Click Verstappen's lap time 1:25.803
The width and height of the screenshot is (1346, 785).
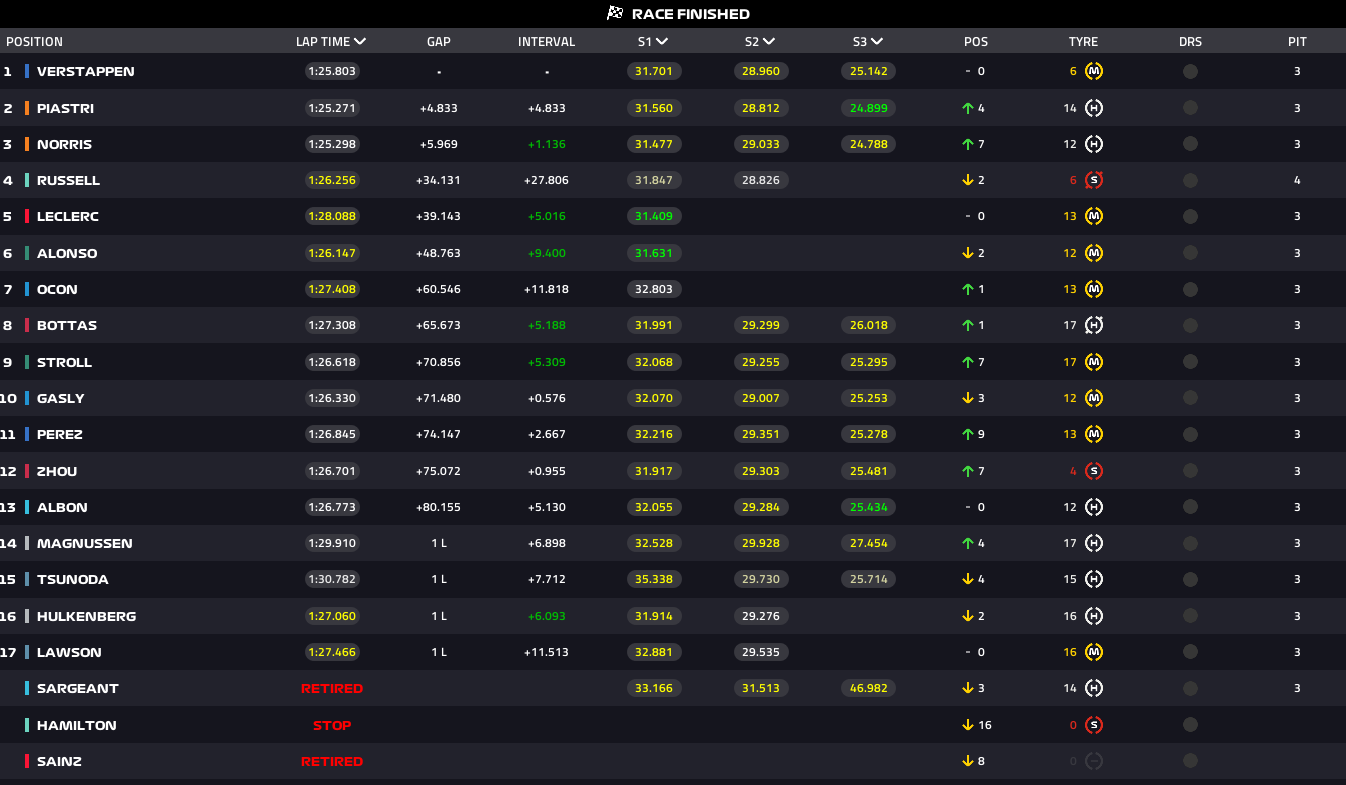[332, 72]
